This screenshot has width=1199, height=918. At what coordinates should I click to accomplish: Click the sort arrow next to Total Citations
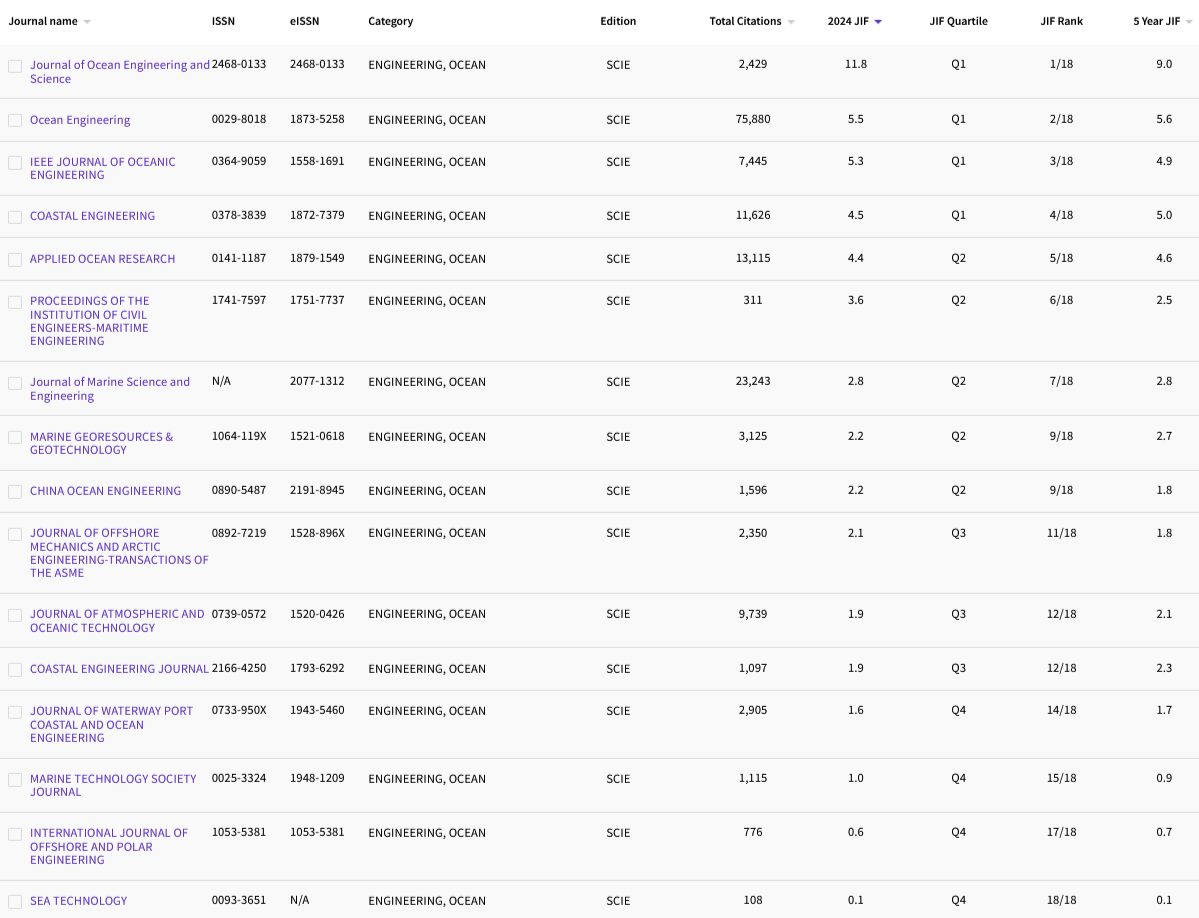(791, 22)
